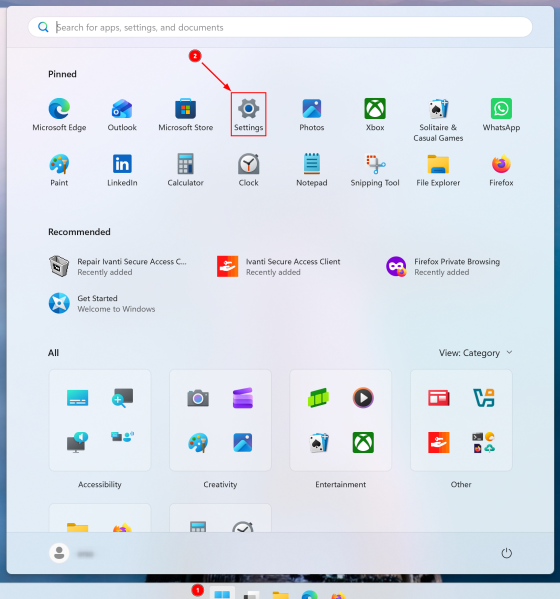Launch the pinned Calculator app

coord(186,170)
